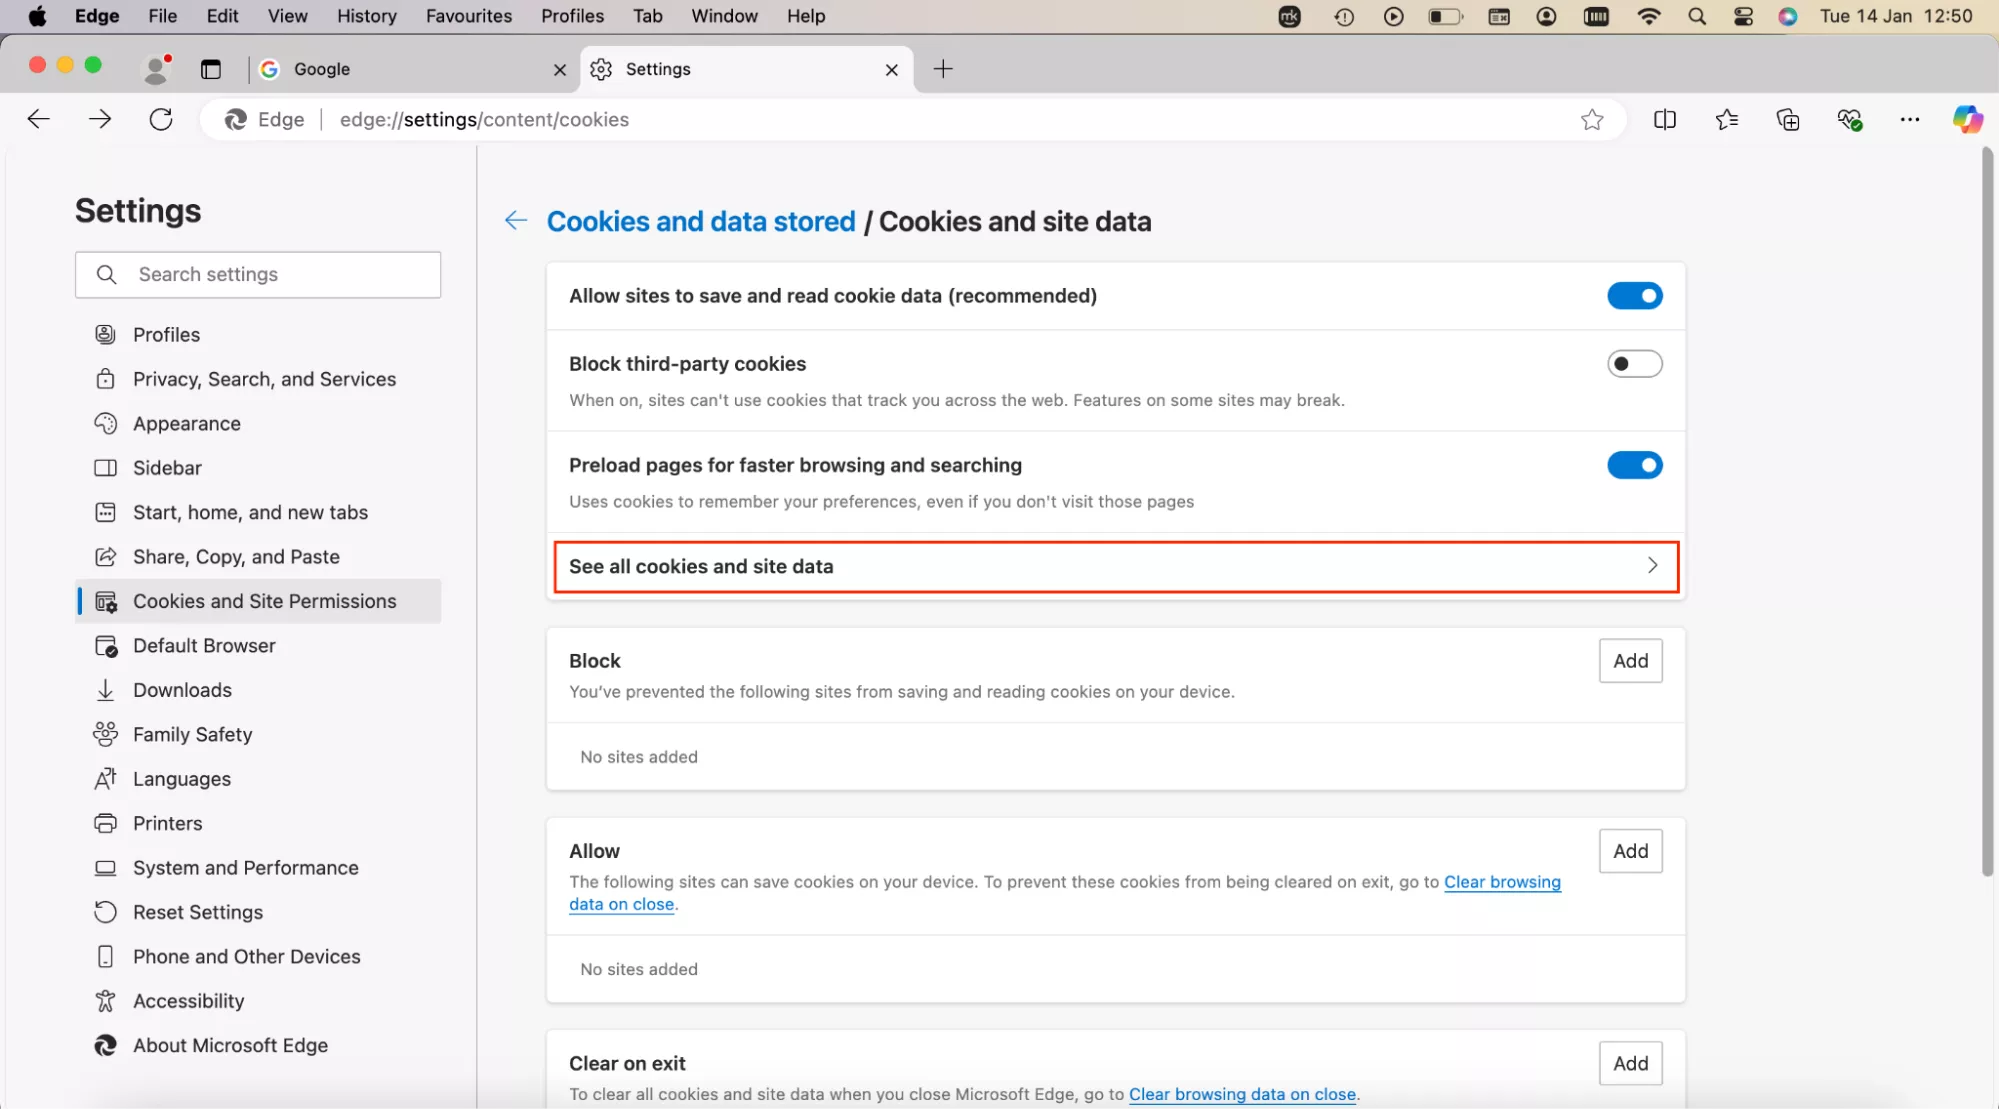1999x1109 pixels.
Task: Disable Allow sites to save cookie data
Action: (x=1634, y=296)
